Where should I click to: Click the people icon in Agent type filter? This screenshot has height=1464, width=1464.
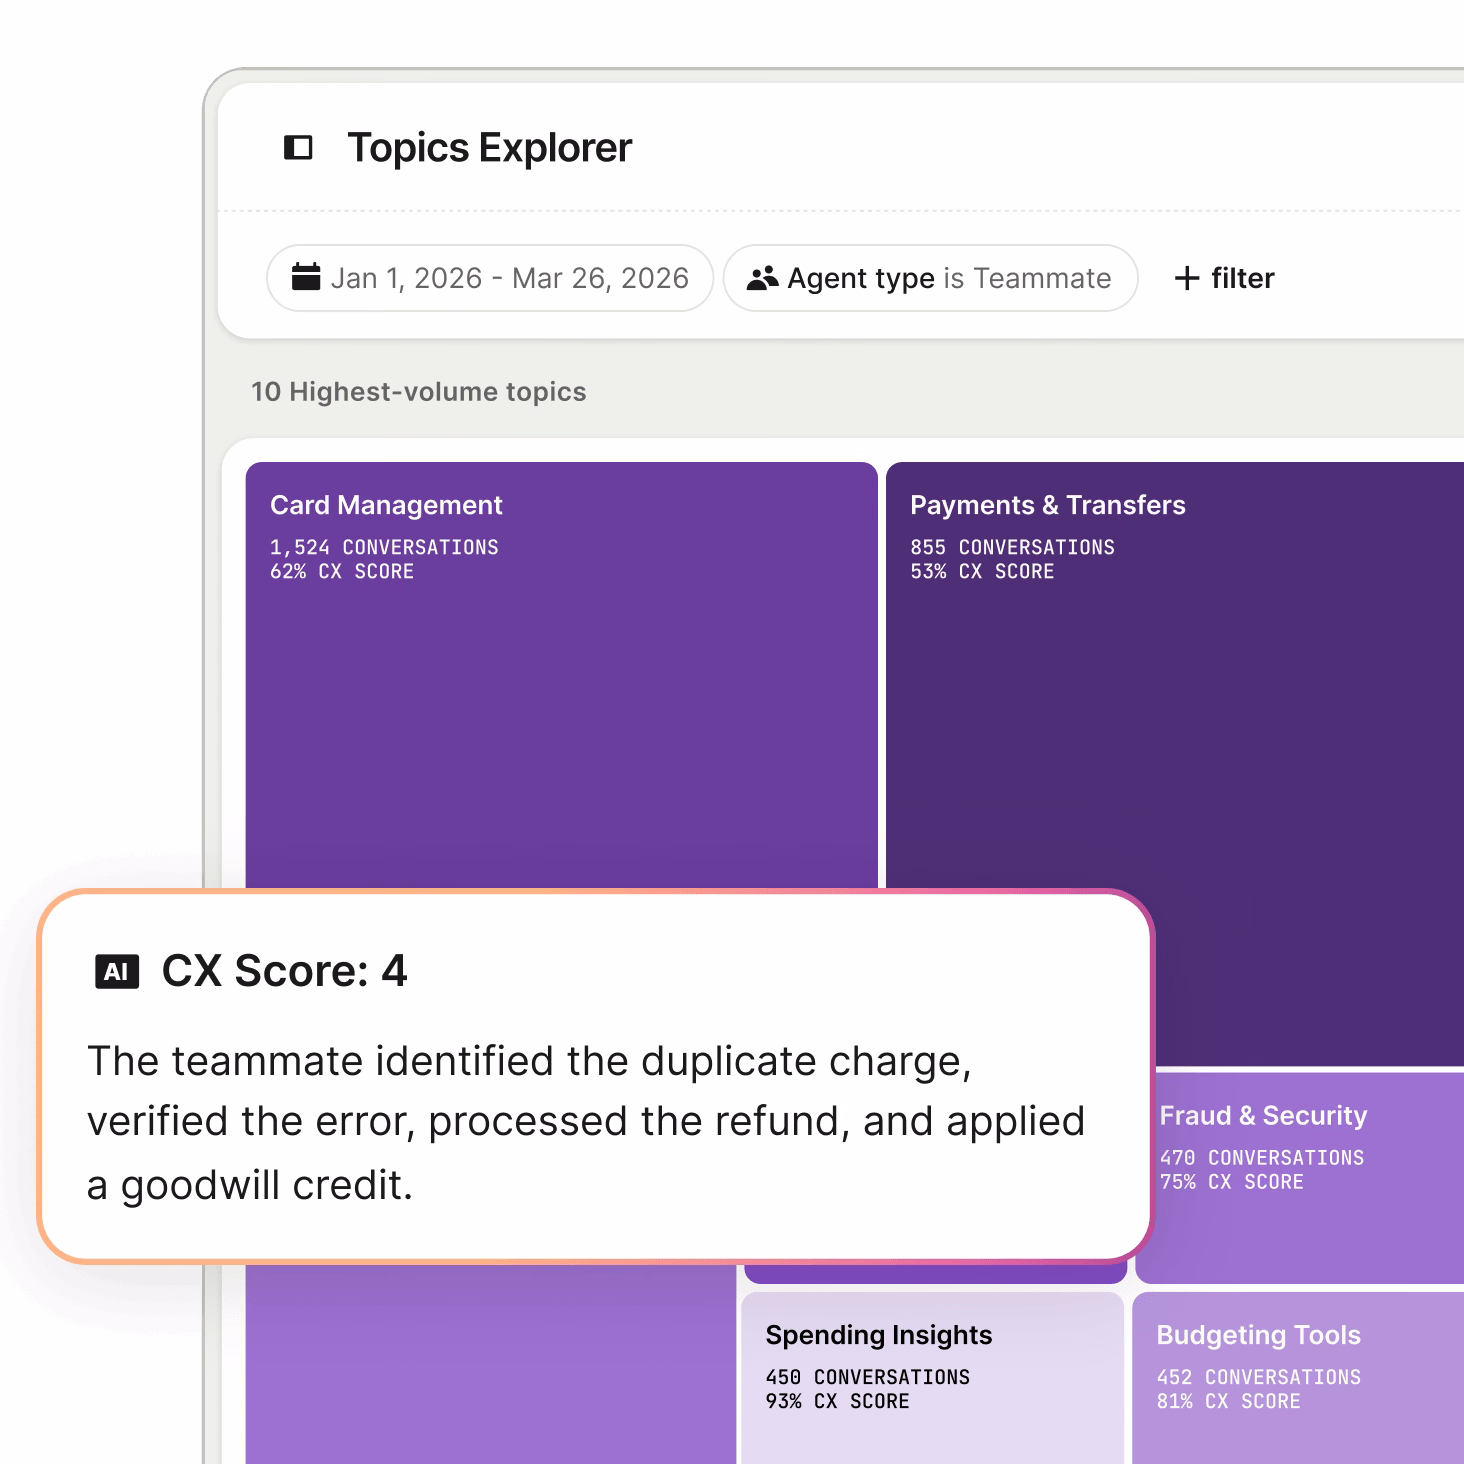click(762, 278)
